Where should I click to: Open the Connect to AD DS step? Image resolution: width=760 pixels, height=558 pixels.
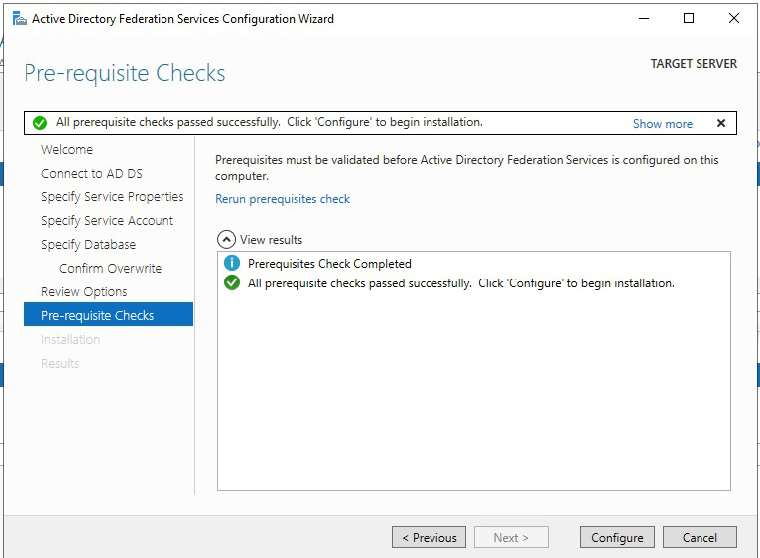[92, 174]
